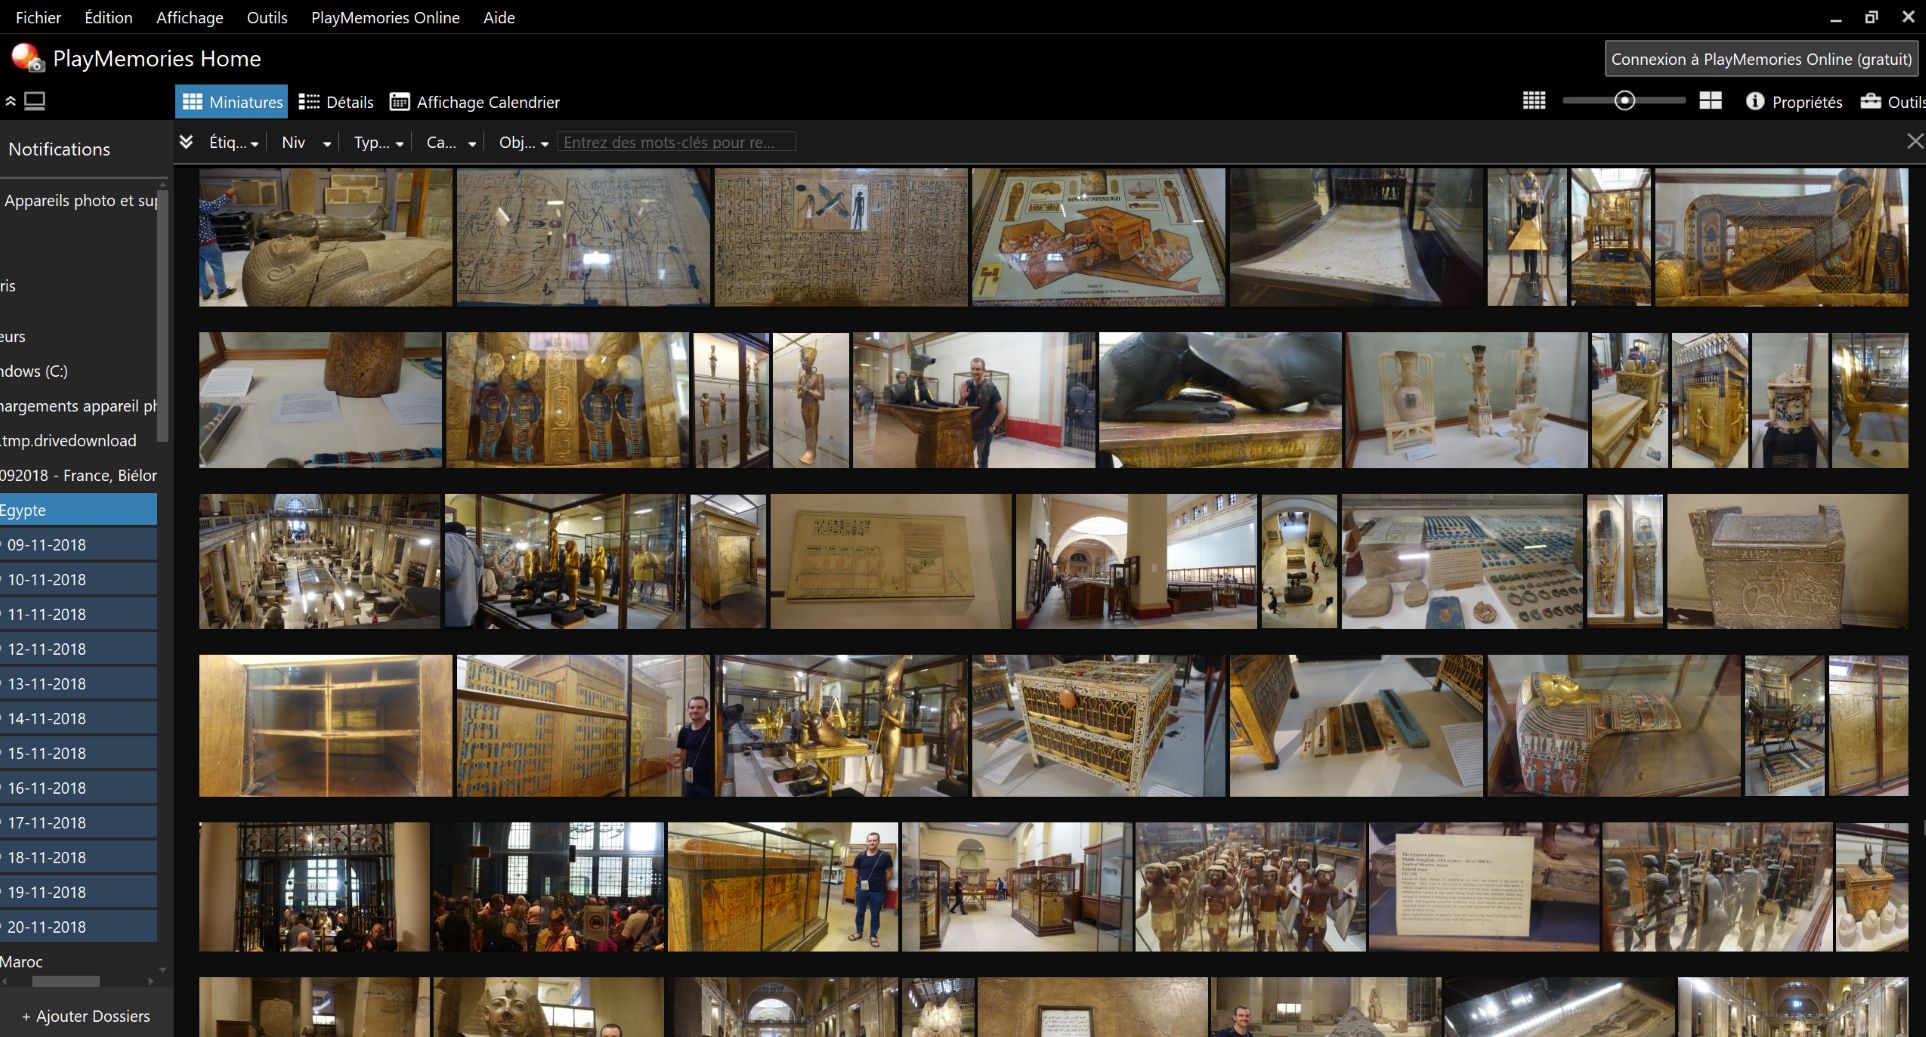Open the Étiq... filter dropdown
The image size is (1926, 1037).
[x=233, y=143]
